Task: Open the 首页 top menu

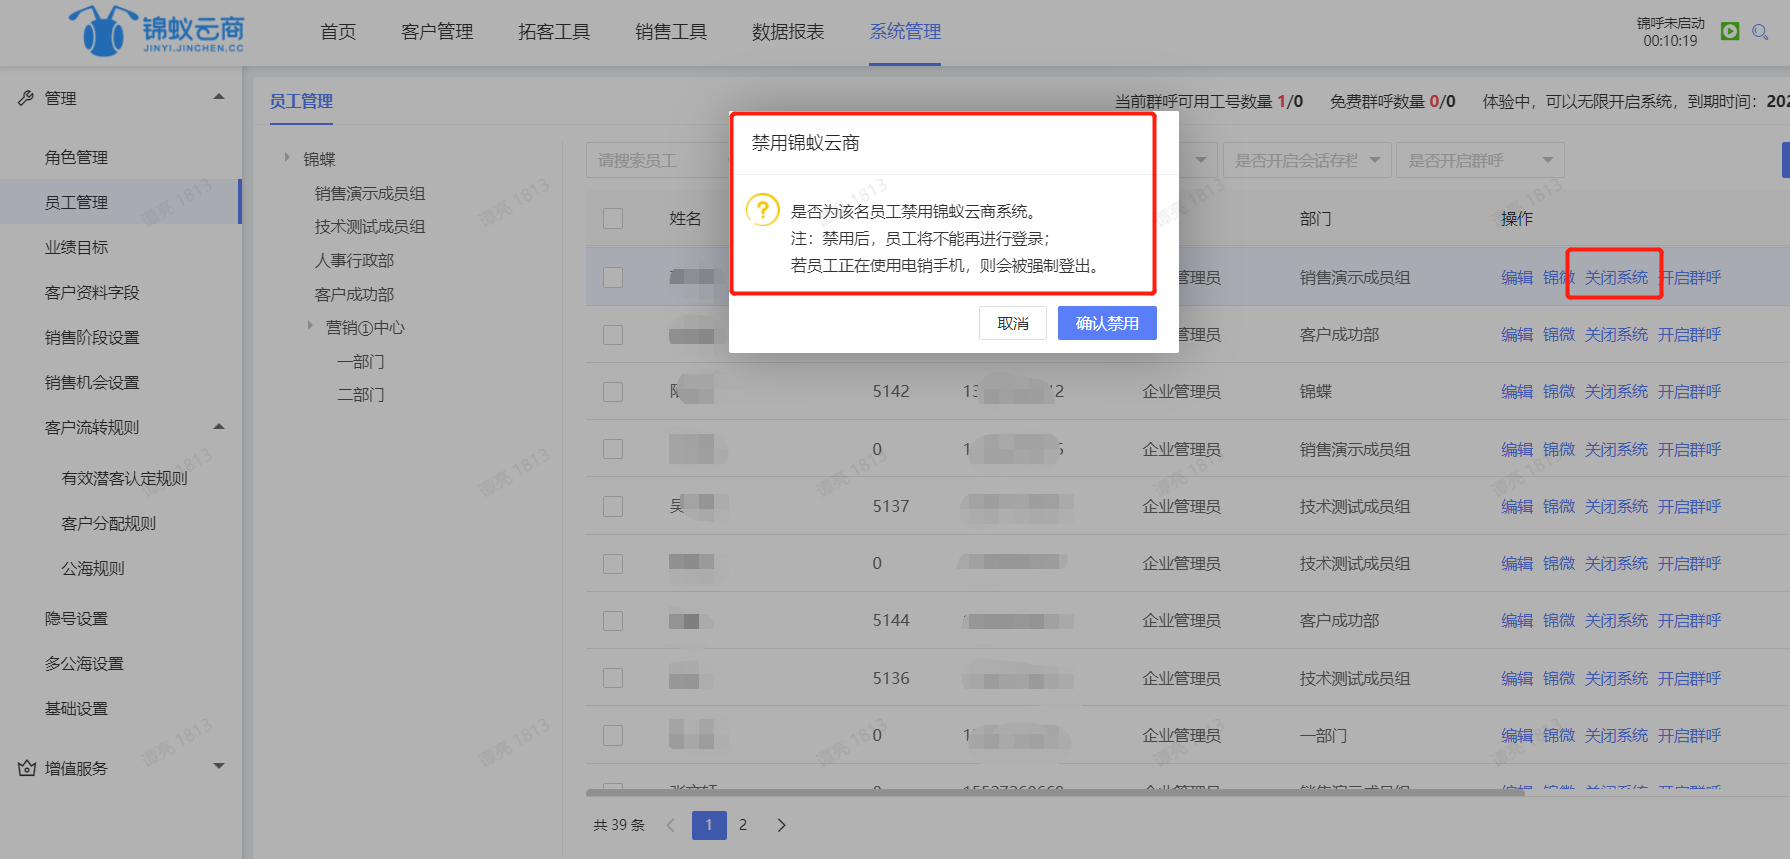Action: (x=338, y=32)
